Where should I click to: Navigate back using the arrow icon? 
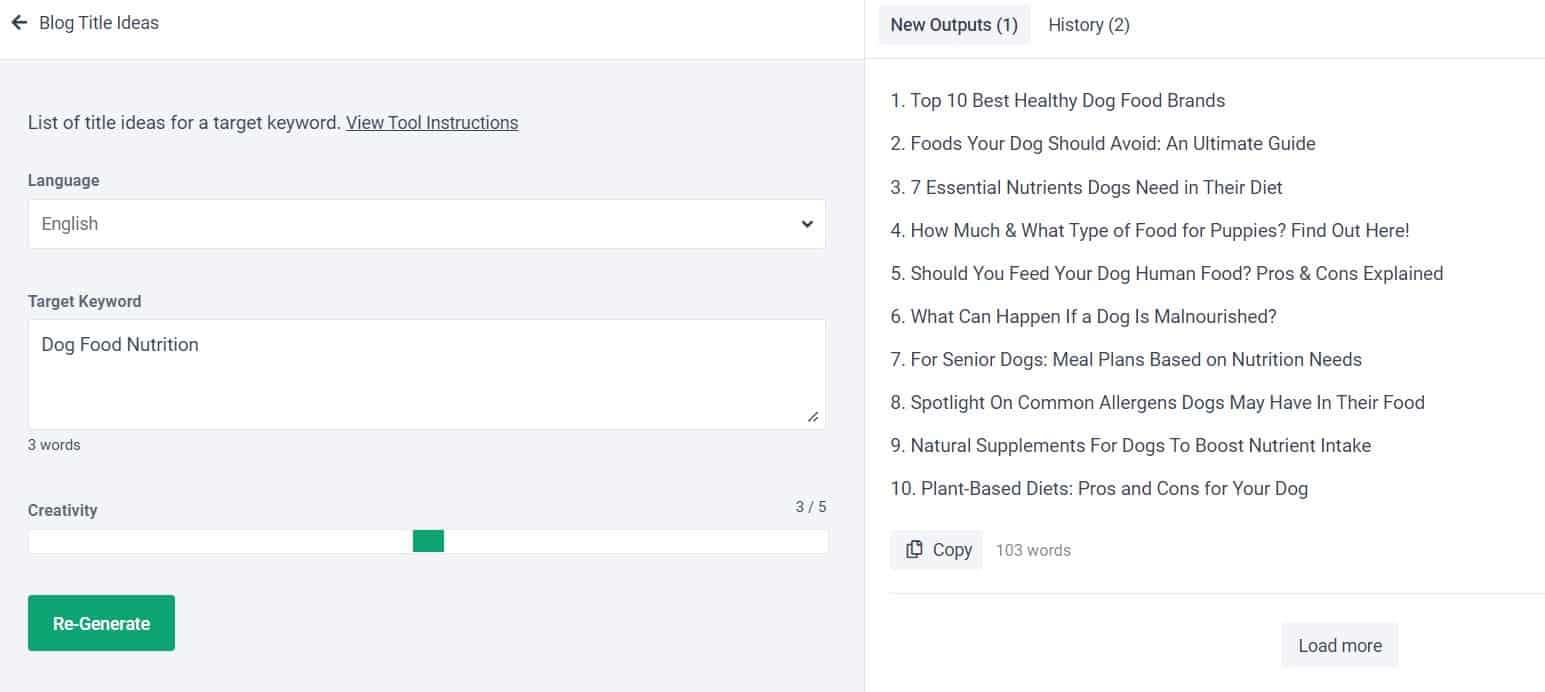[19, 22]
